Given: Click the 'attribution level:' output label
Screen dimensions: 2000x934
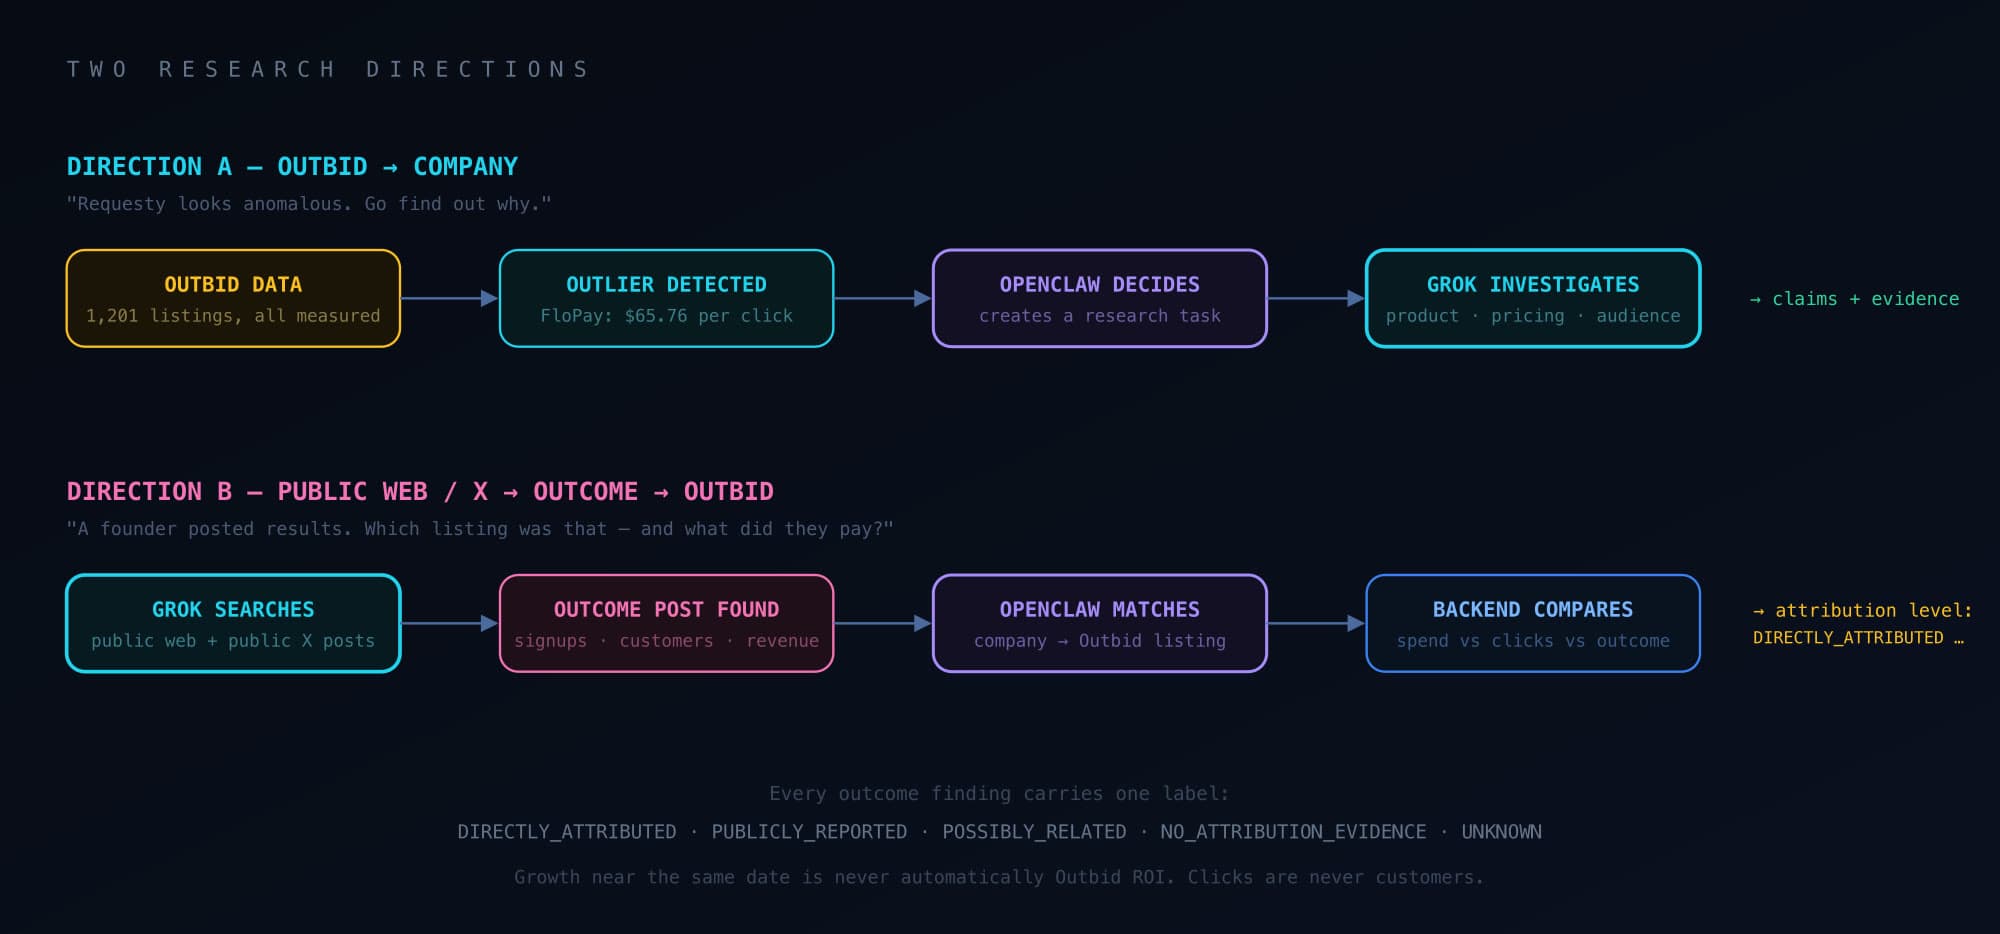Looking at the screenshot, I should pos(1863,610).
